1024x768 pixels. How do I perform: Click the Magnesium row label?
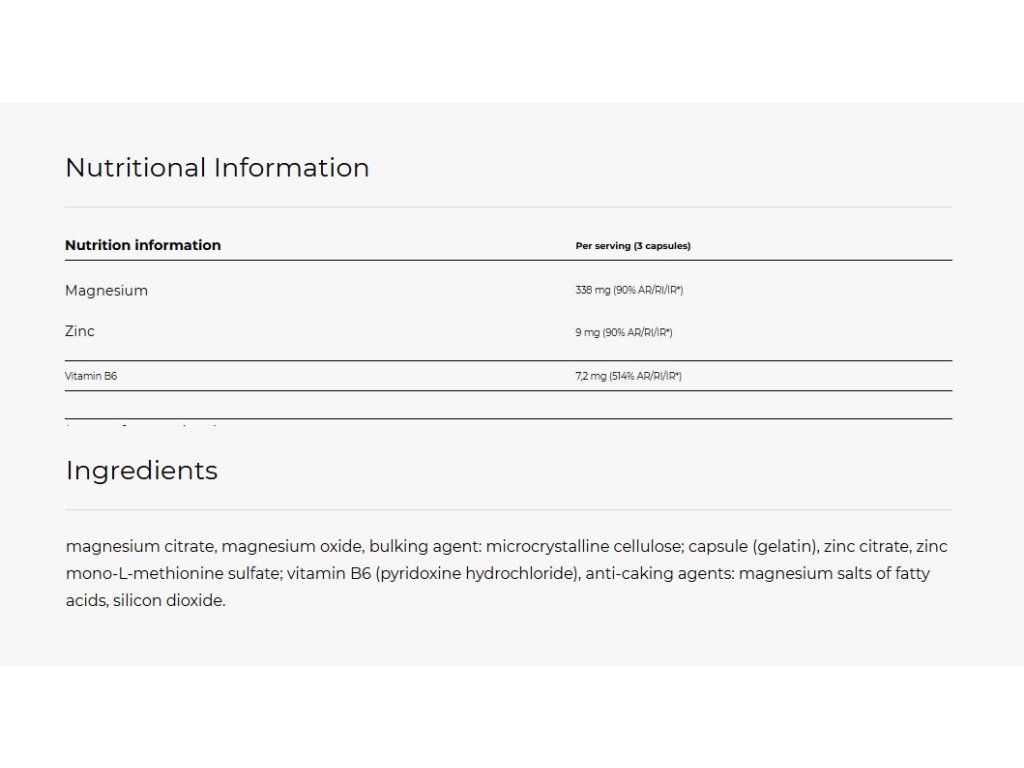[x=106, y=291]
